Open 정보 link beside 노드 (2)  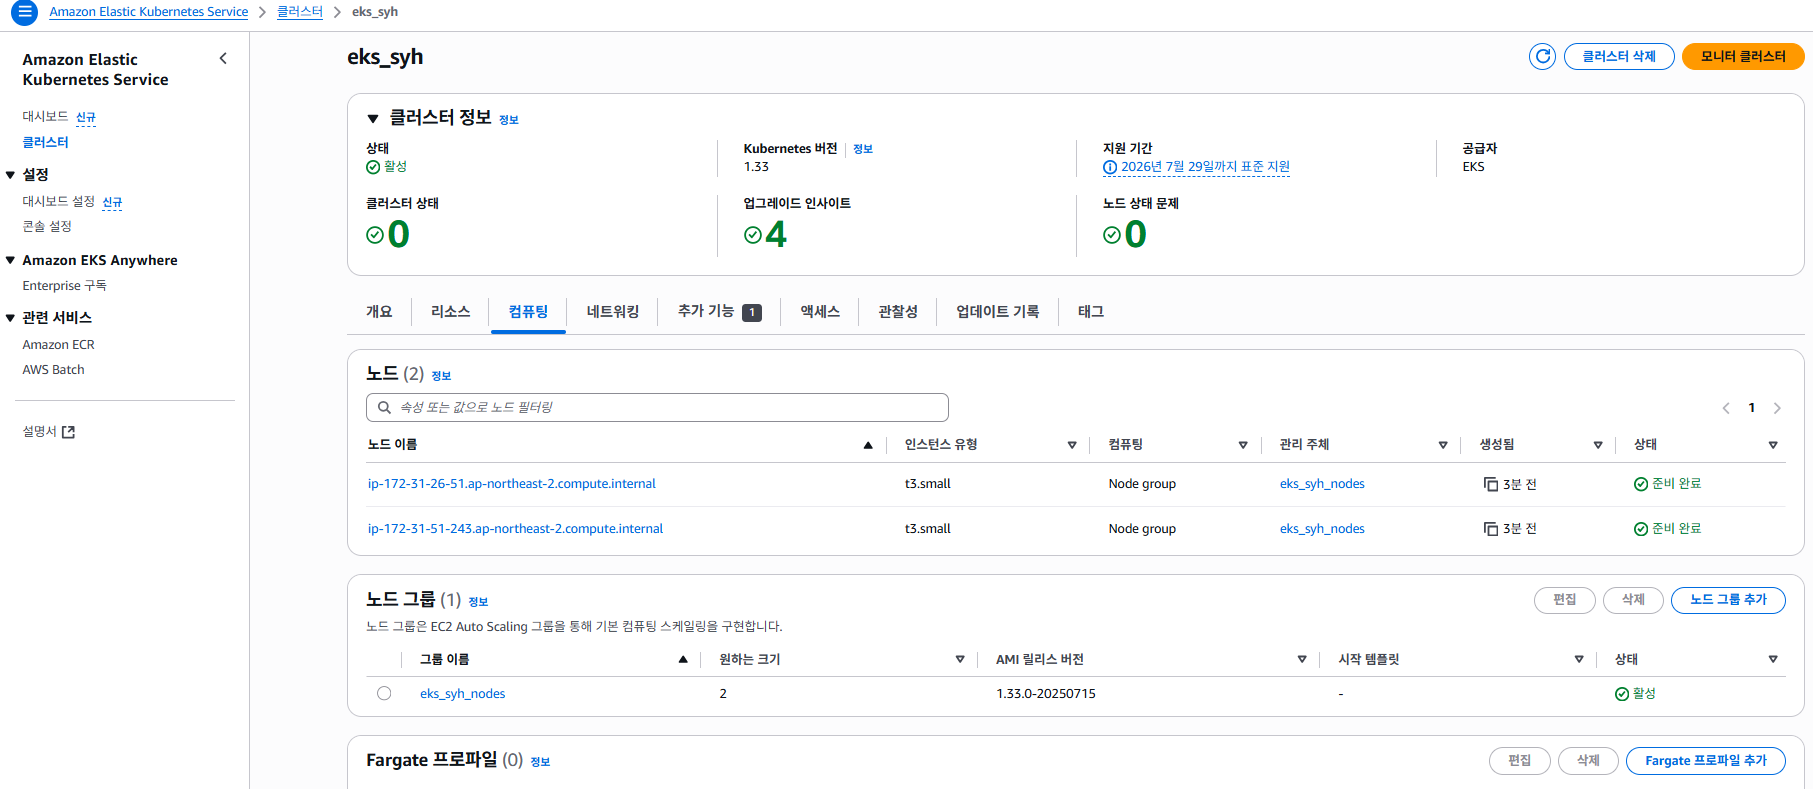pos(441,376)
